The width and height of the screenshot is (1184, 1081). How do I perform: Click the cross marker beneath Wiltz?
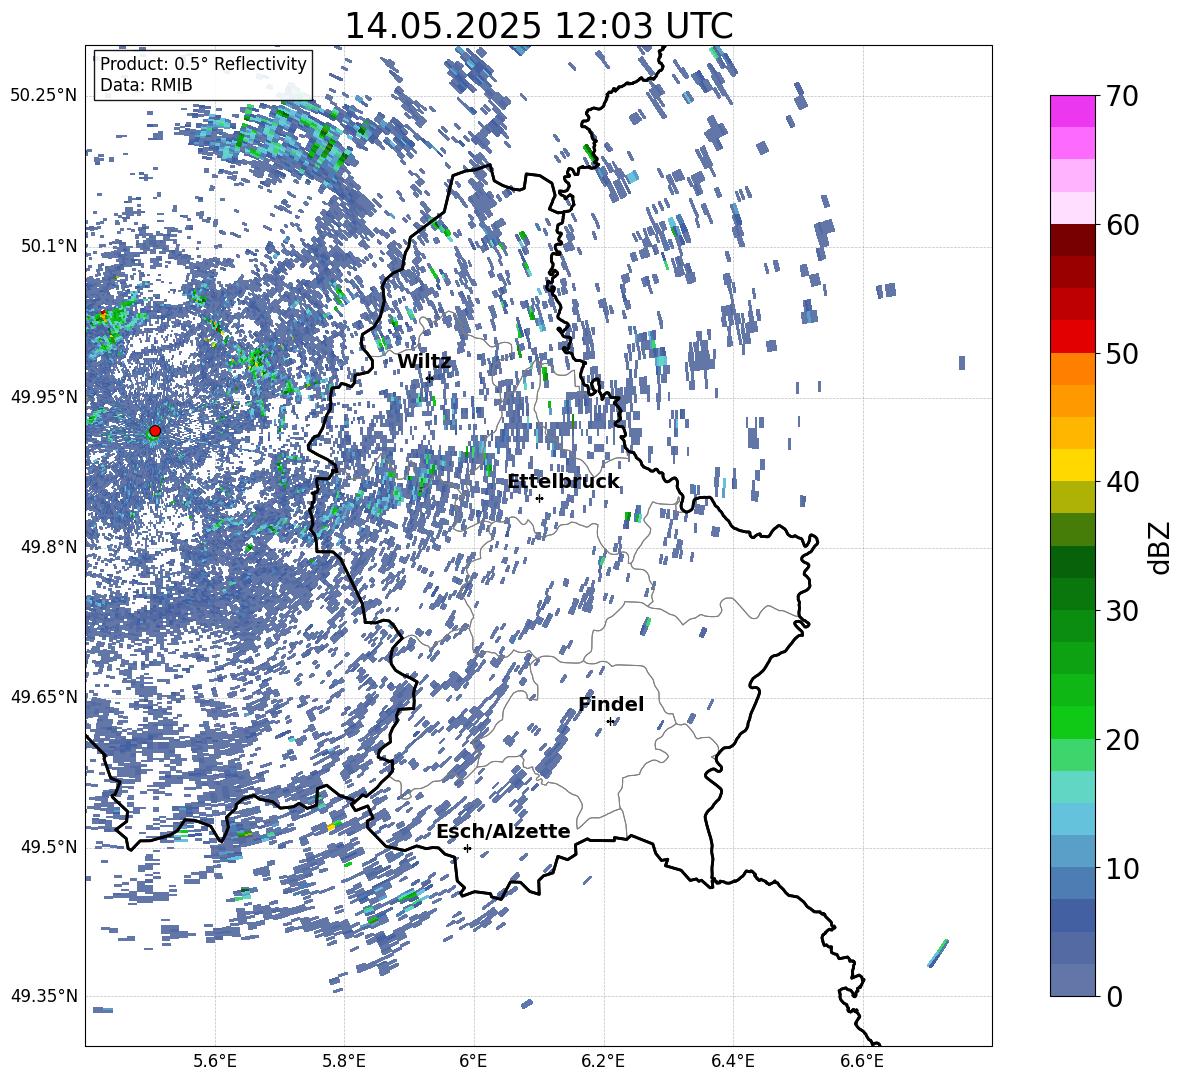pos(429,378)
